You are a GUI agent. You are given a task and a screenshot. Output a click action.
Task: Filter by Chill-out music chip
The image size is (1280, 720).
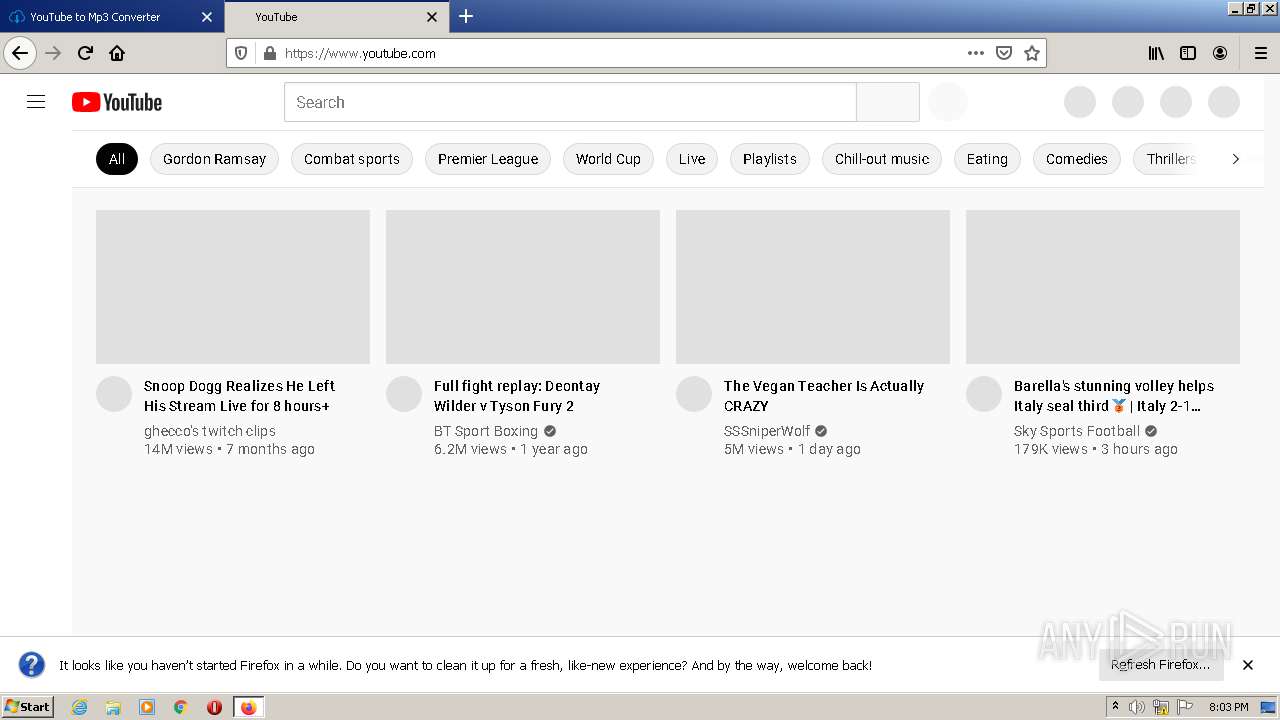pos(882,159)
